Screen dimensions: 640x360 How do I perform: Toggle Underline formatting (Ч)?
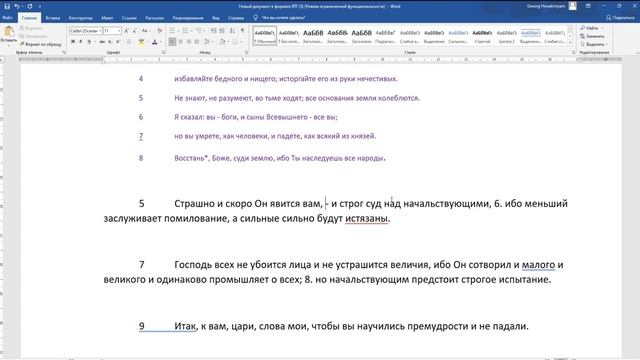click(x=89, y=42)
